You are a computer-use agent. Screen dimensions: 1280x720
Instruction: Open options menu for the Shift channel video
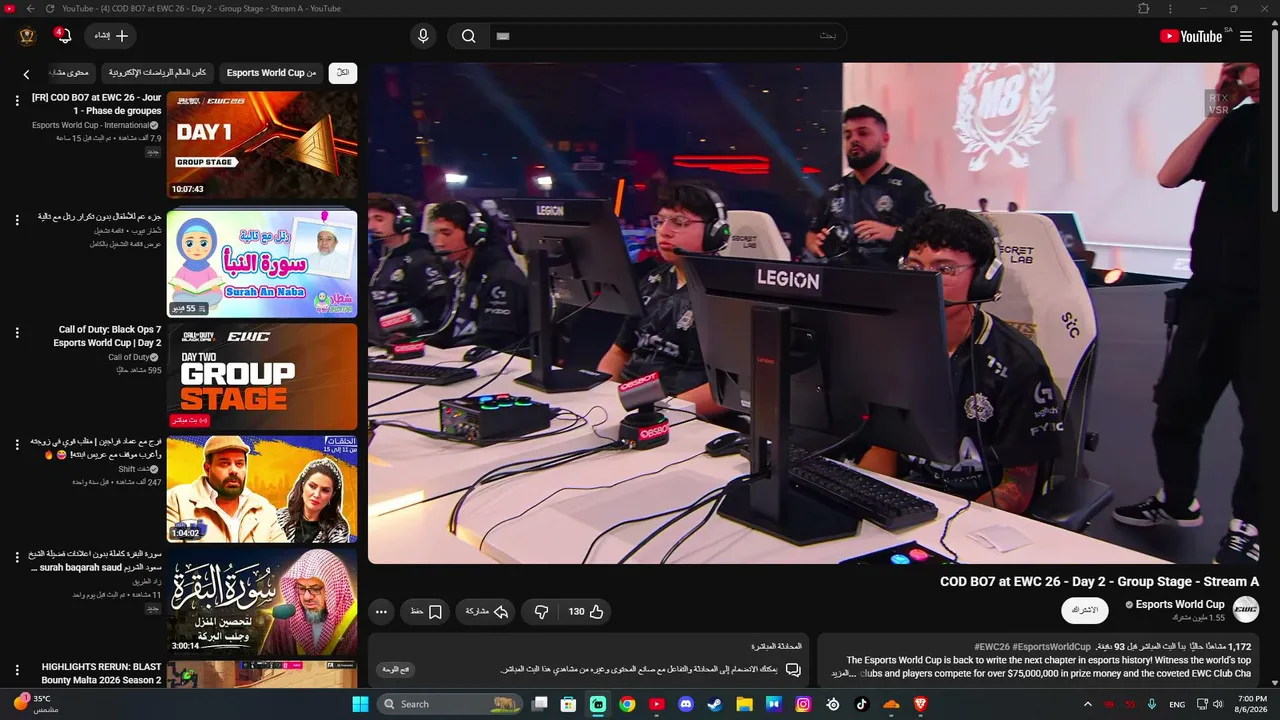point(17,445)
